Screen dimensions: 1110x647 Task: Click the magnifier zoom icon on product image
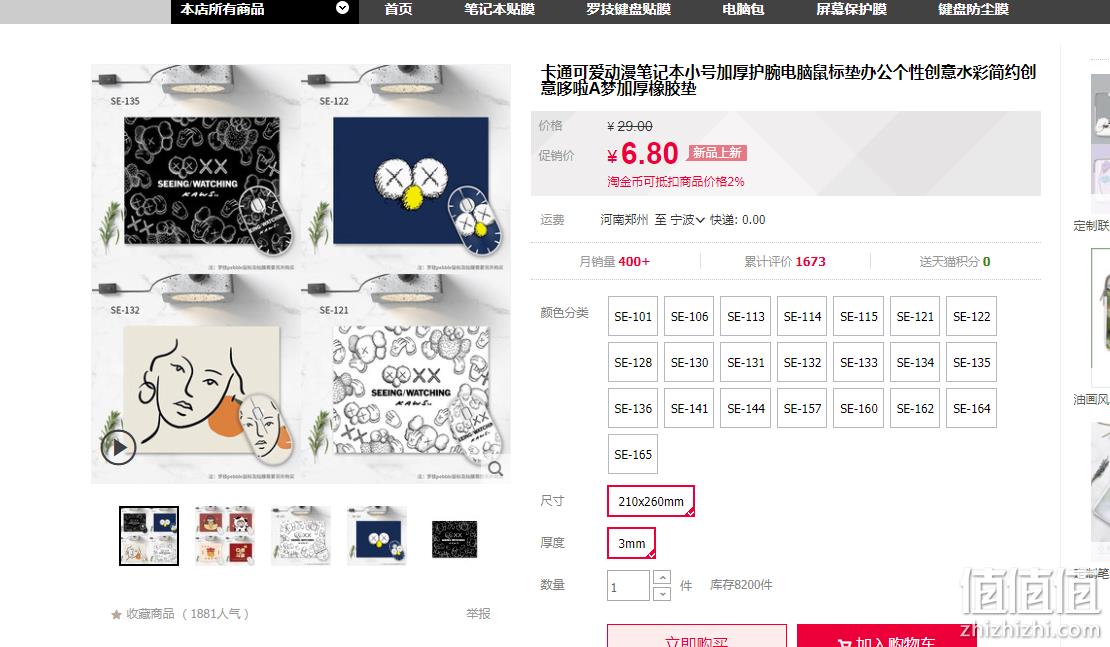click(x=496, y=469)
